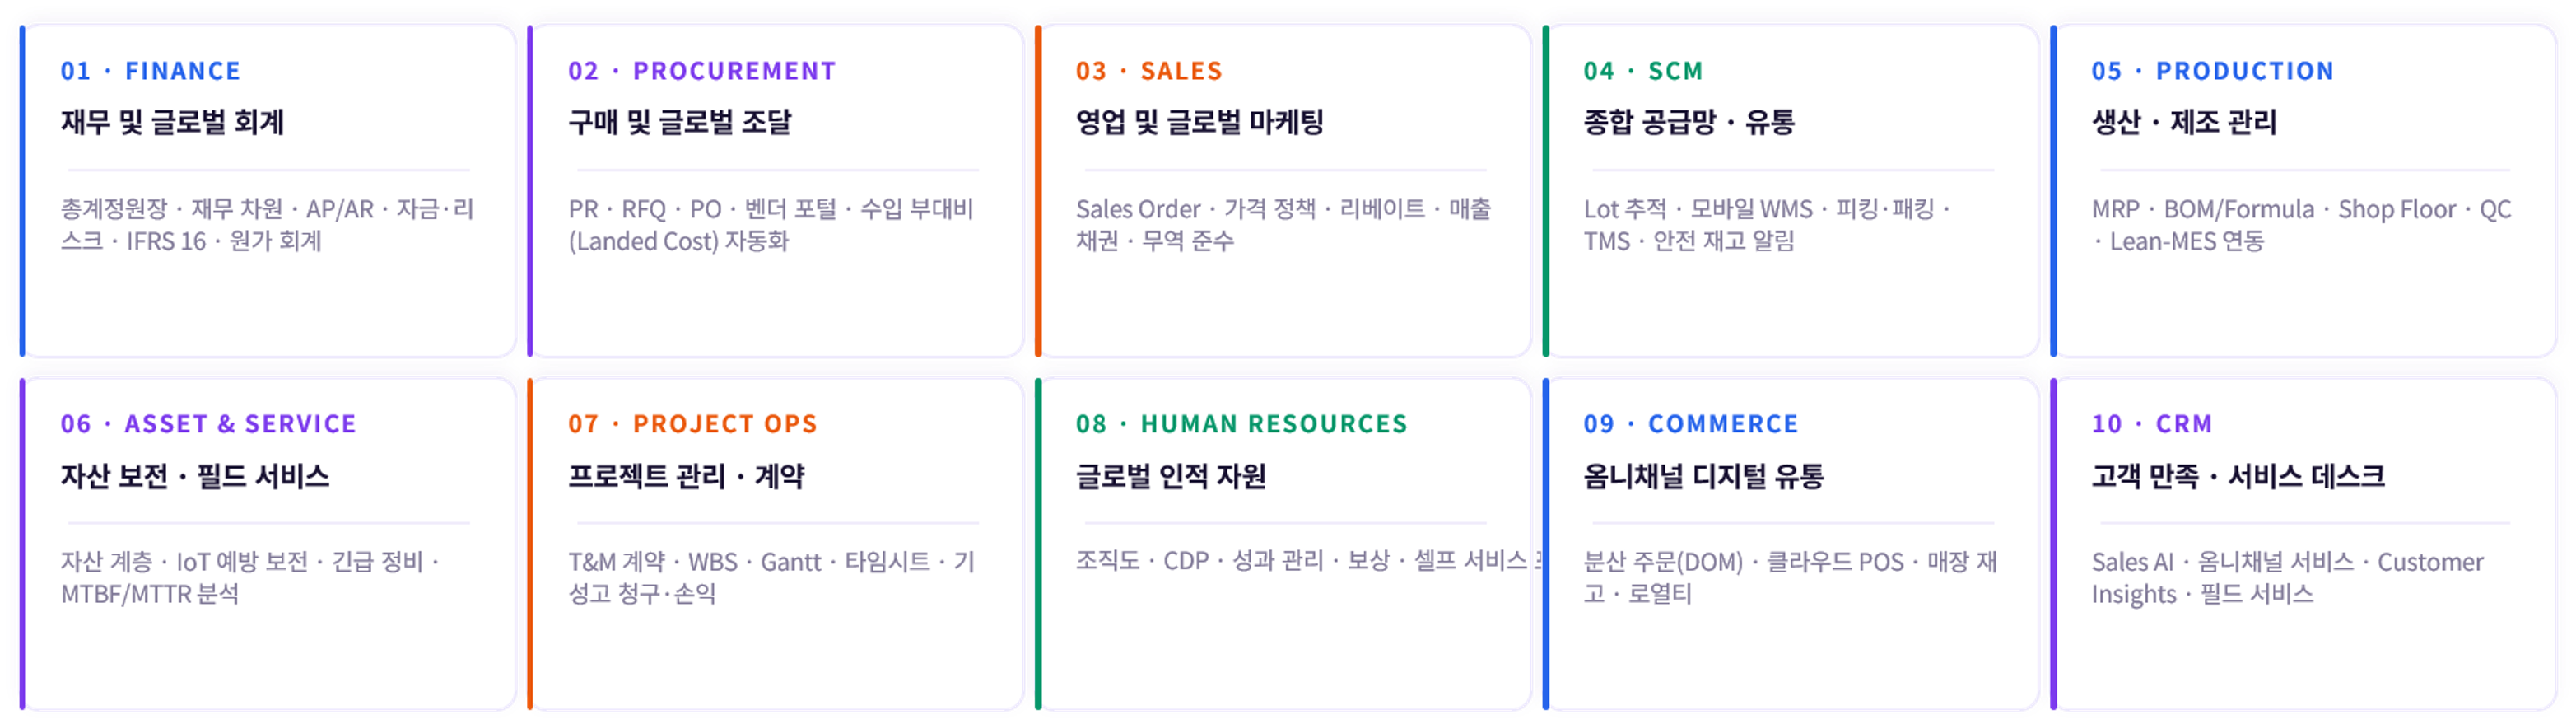Click the 08 Human Resources card
Viewport: 2576px width, 724px height.
coord(1283,544)
